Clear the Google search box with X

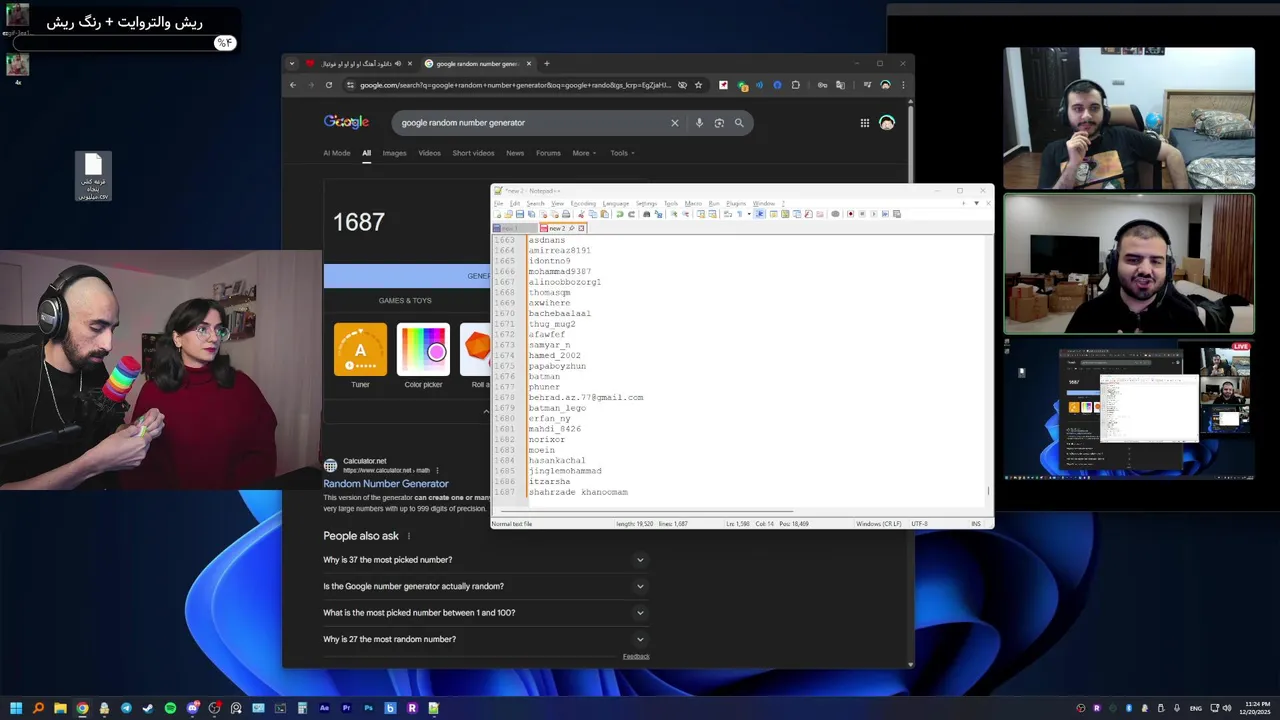pos(674,123)
